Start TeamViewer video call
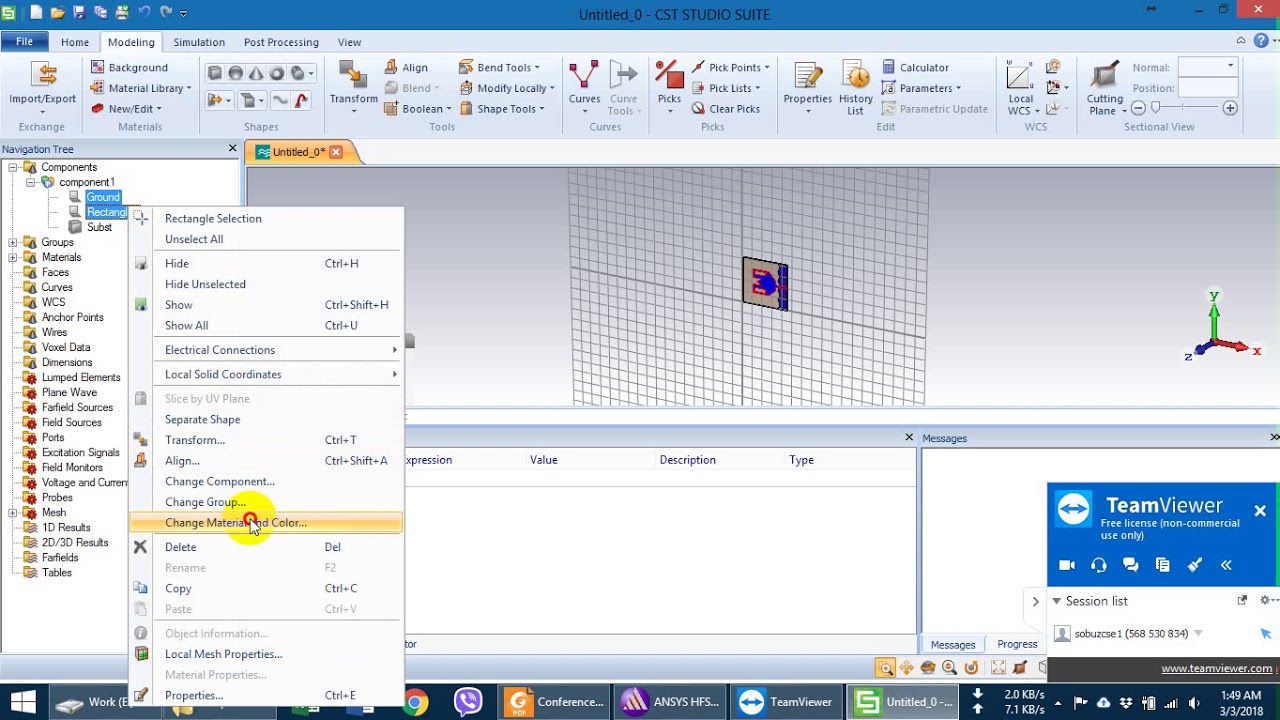This screenshot has width=1280, height=720. click(1067, 565)
